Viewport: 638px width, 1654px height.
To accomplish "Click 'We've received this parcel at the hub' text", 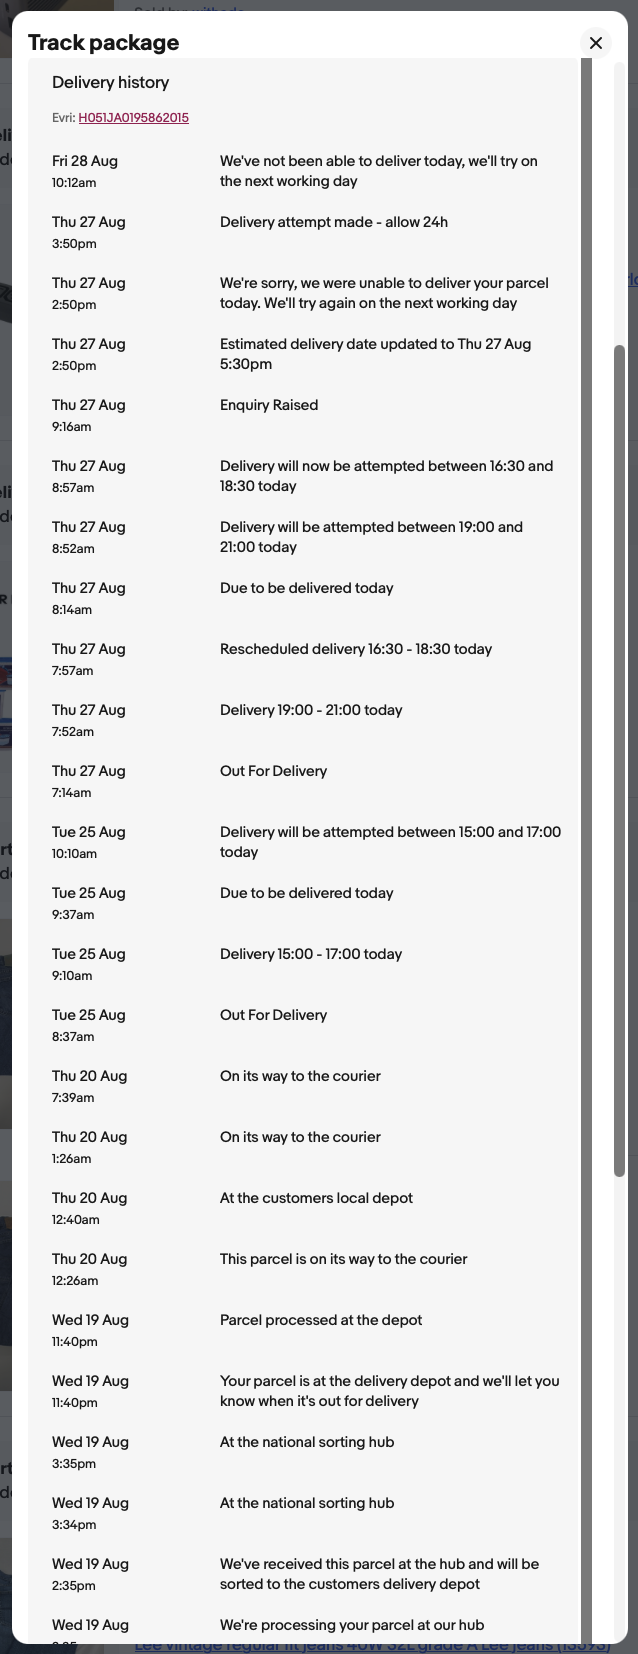I will [x=380, y=1574].
